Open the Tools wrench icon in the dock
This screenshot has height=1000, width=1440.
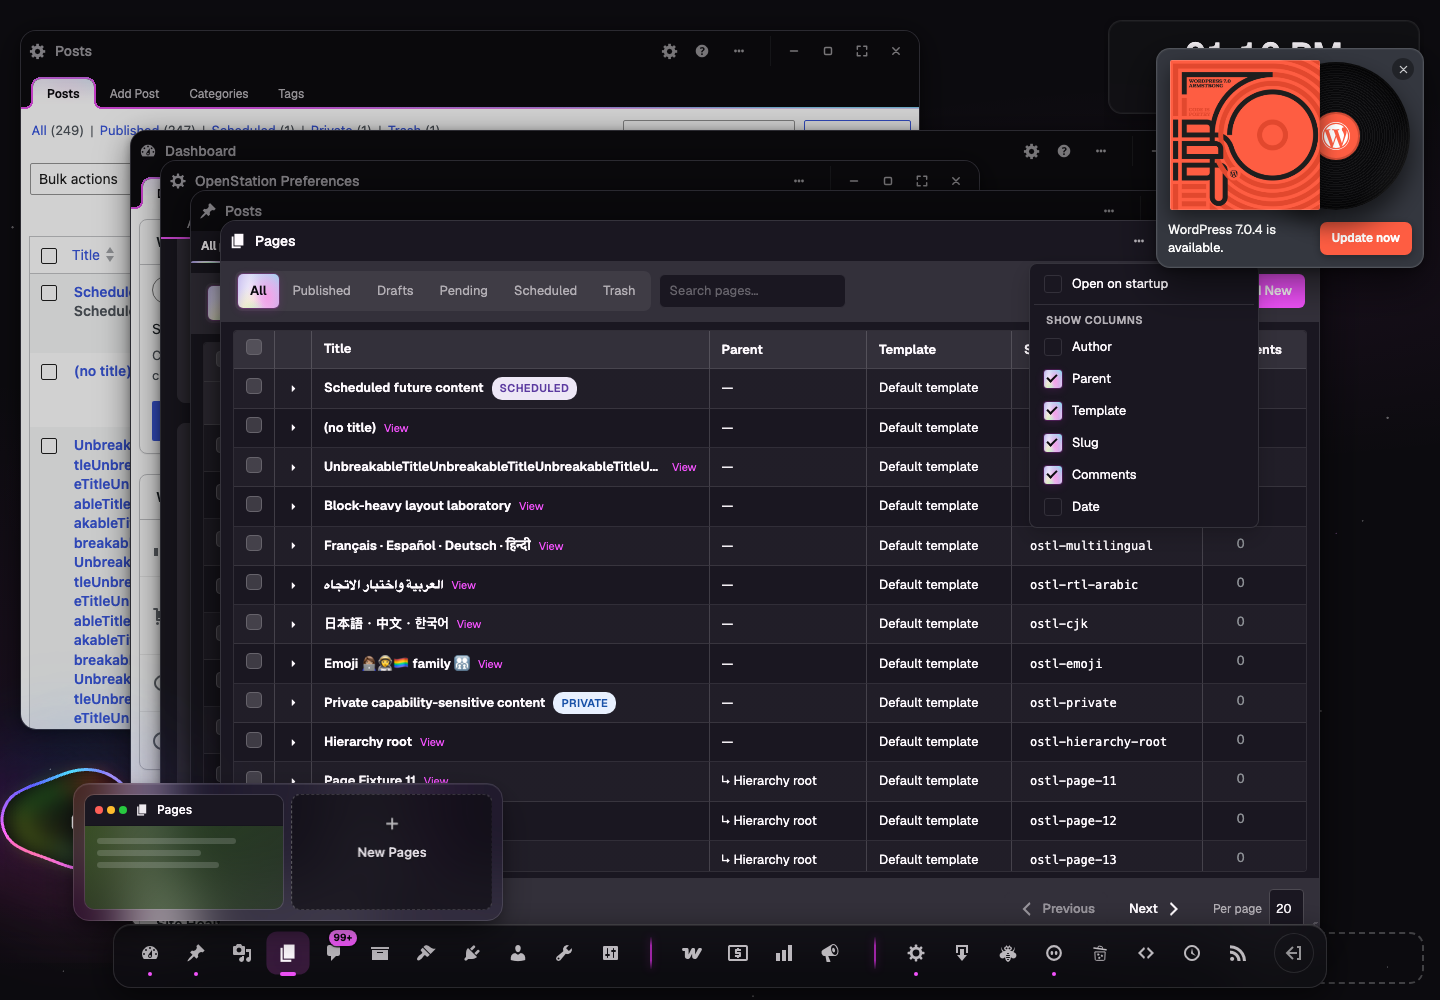pos(564,953)
